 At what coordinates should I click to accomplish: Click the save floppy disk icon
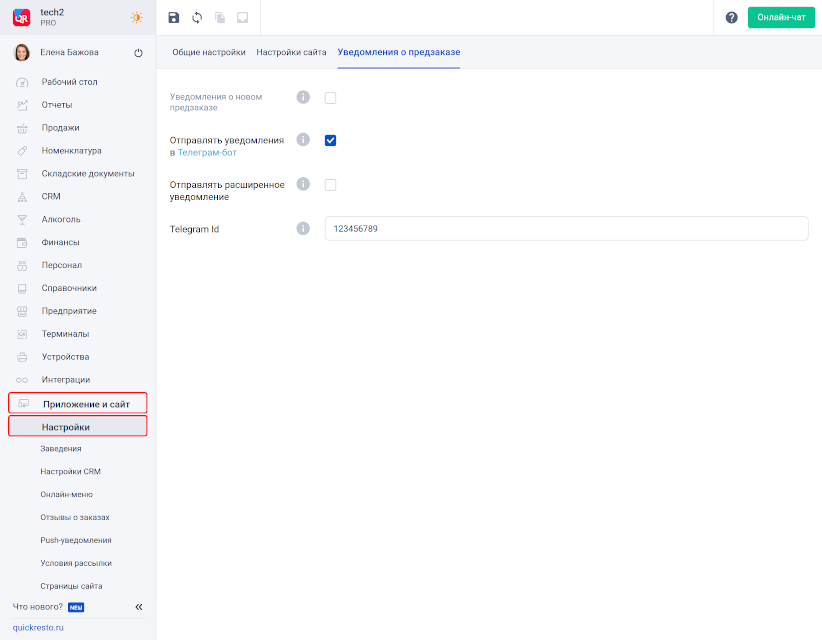click(x=174, y=18)
